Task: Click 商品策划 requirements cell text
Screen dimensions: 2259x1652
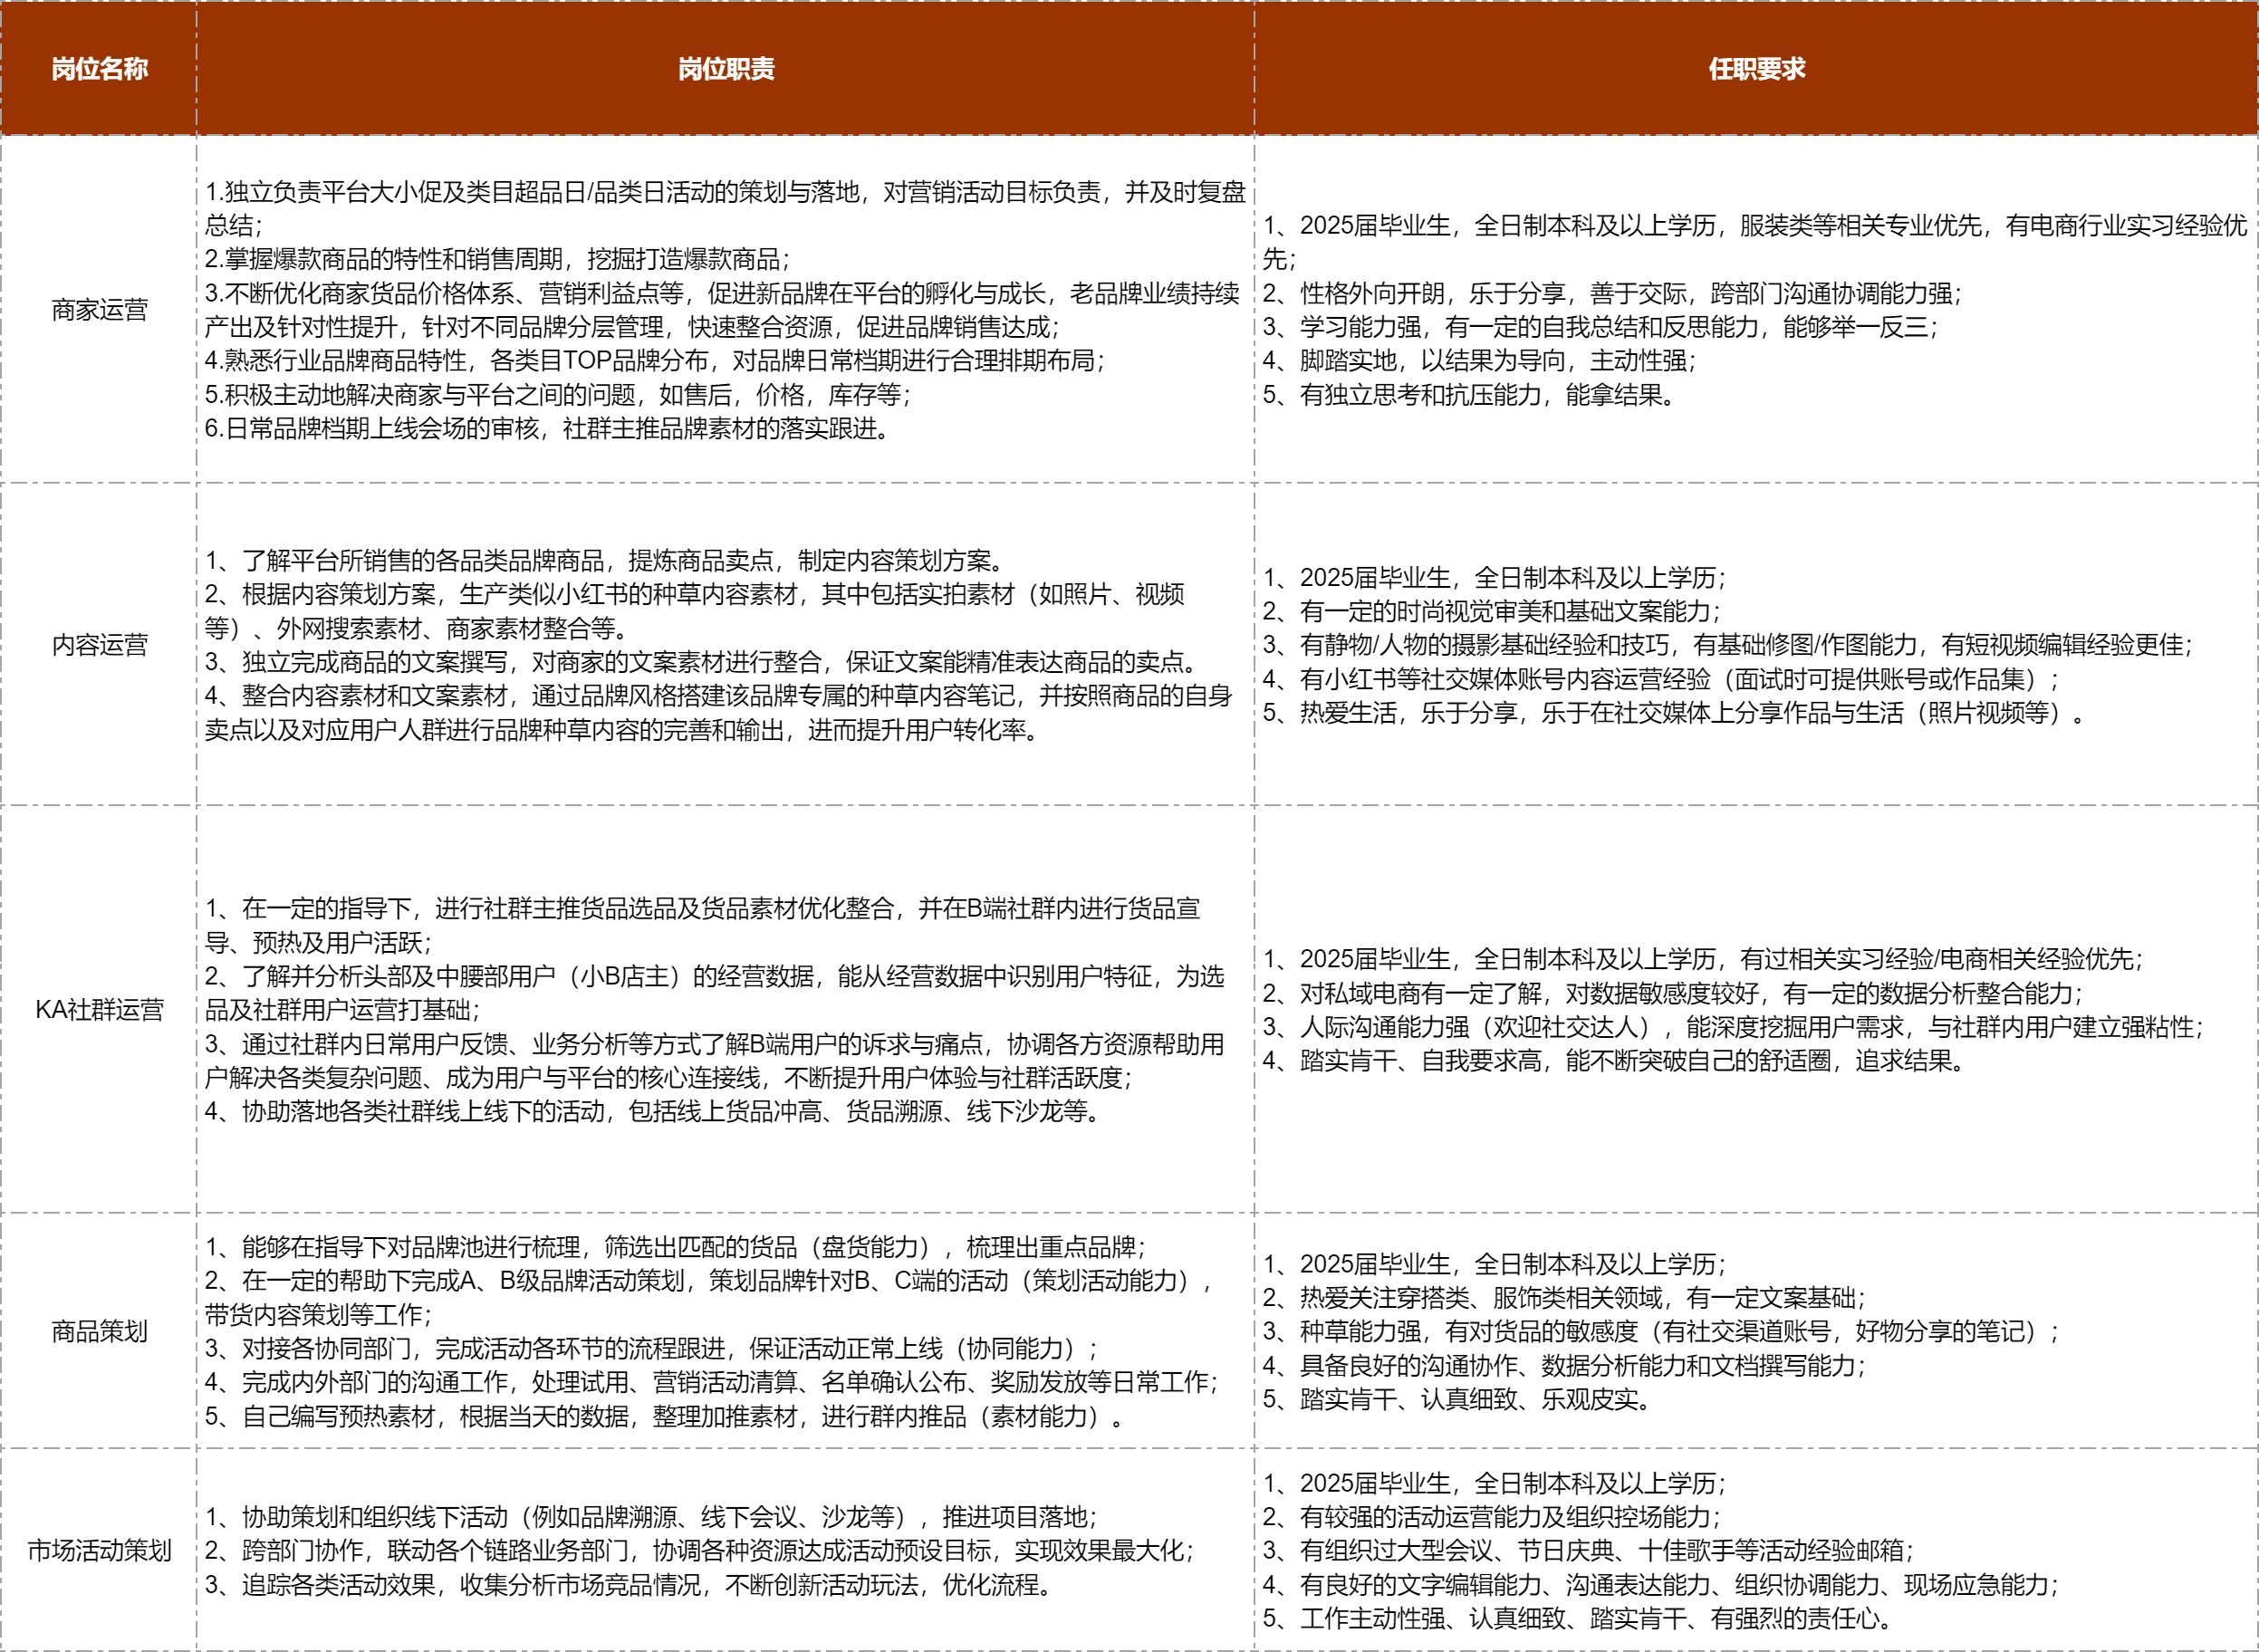Action: pyautogui.click(x=1660, y=1331)
